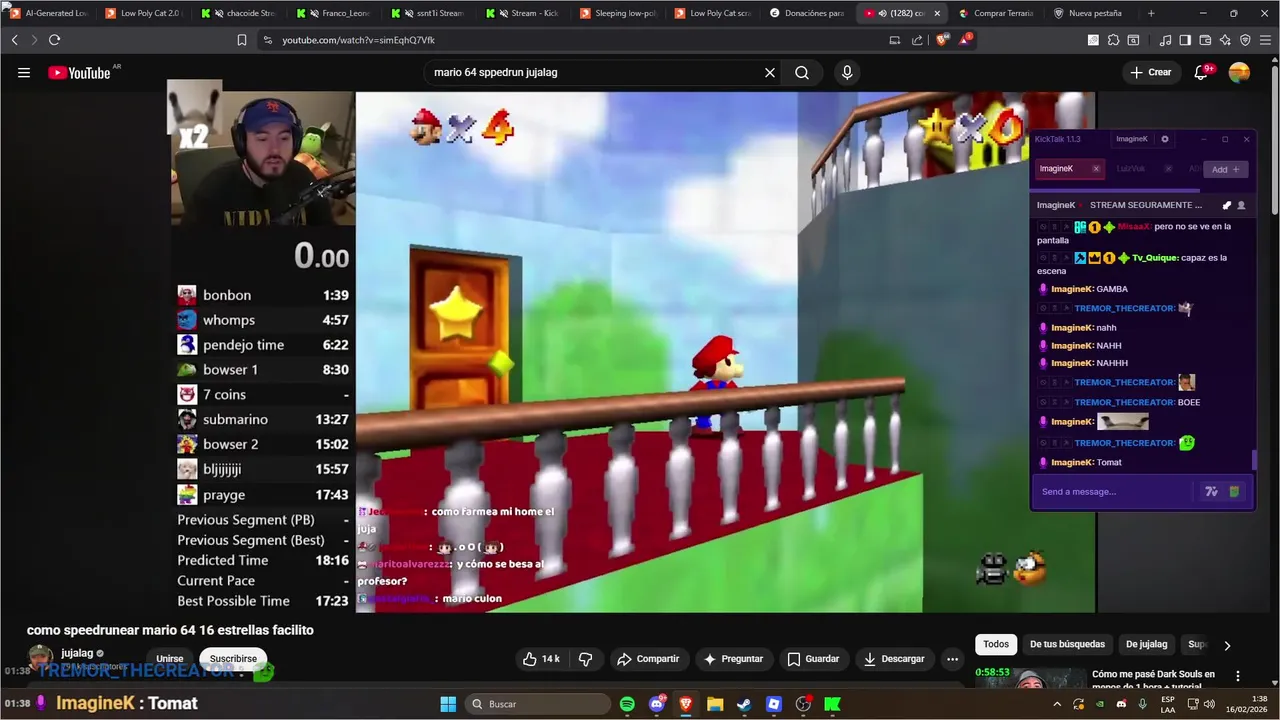Open a new browser tab
Screen dimensions: 1280x720
tap(1151, 13)
